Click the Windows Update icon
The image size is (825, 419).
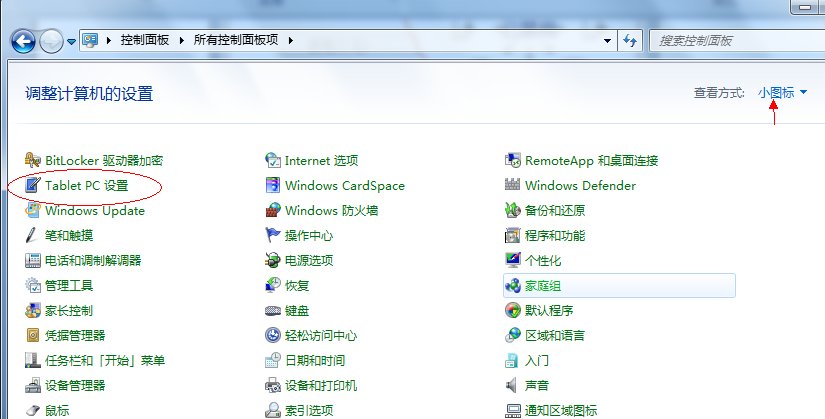point(33,210)
